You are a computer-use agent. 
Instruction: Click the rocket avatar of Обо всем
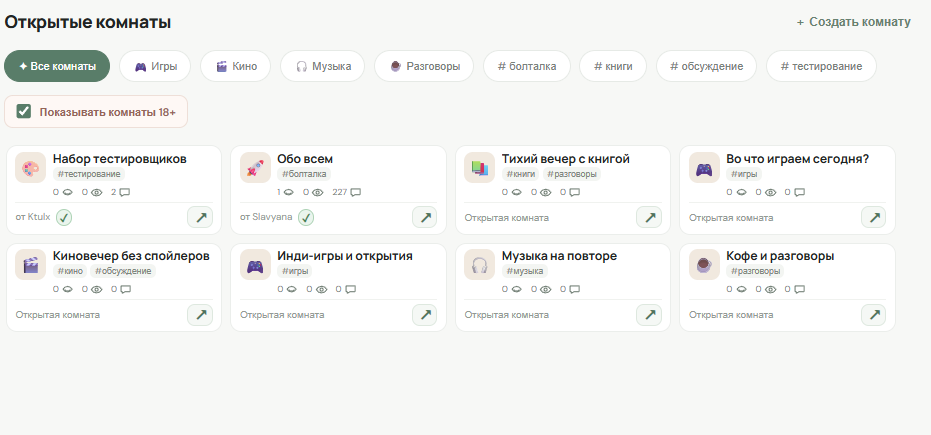[x=255, y=168]
